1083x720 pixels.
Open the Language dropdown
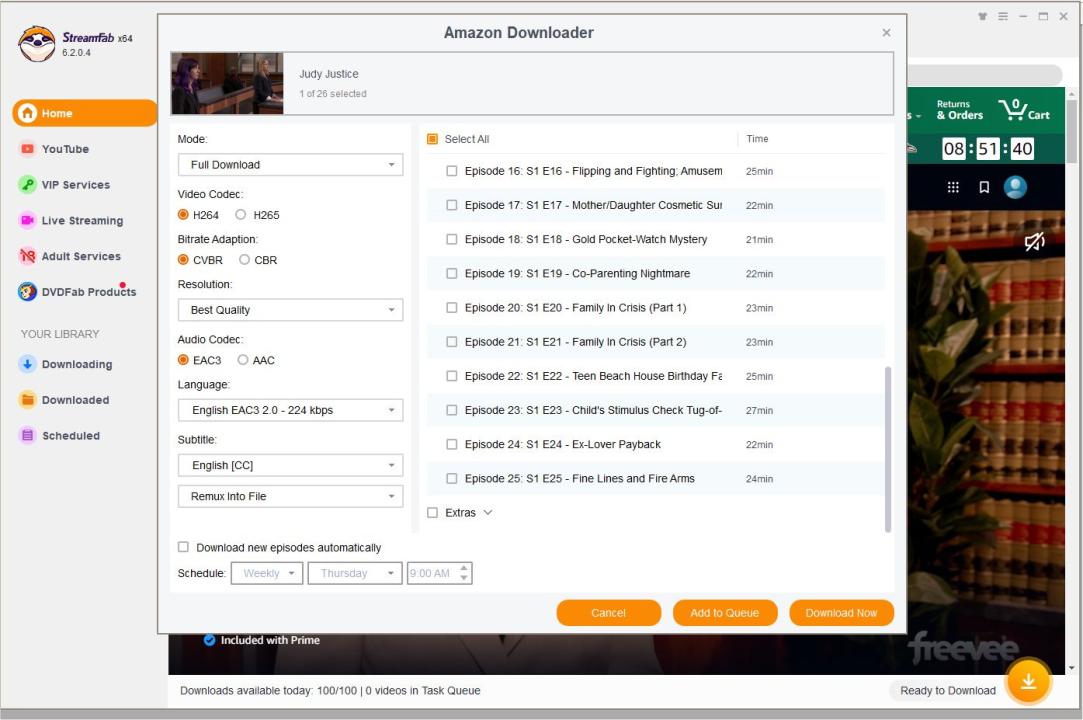(x=291, y=410)
